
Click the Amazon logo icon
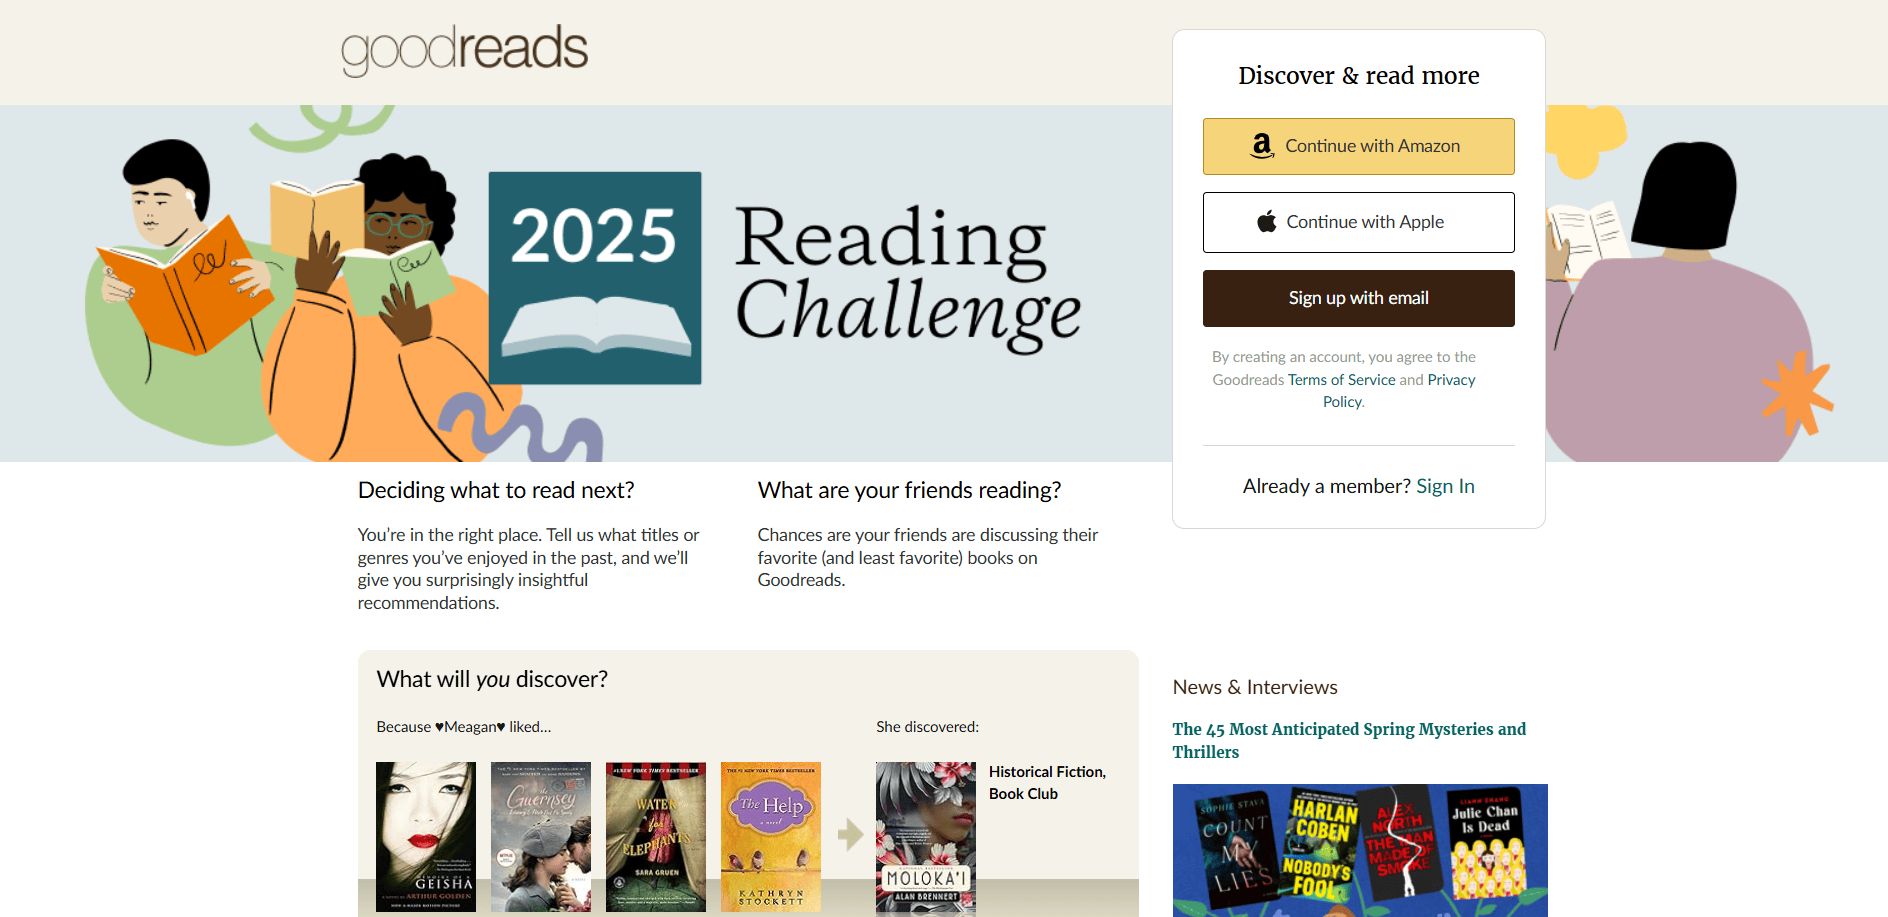[x=1262, y=146]
